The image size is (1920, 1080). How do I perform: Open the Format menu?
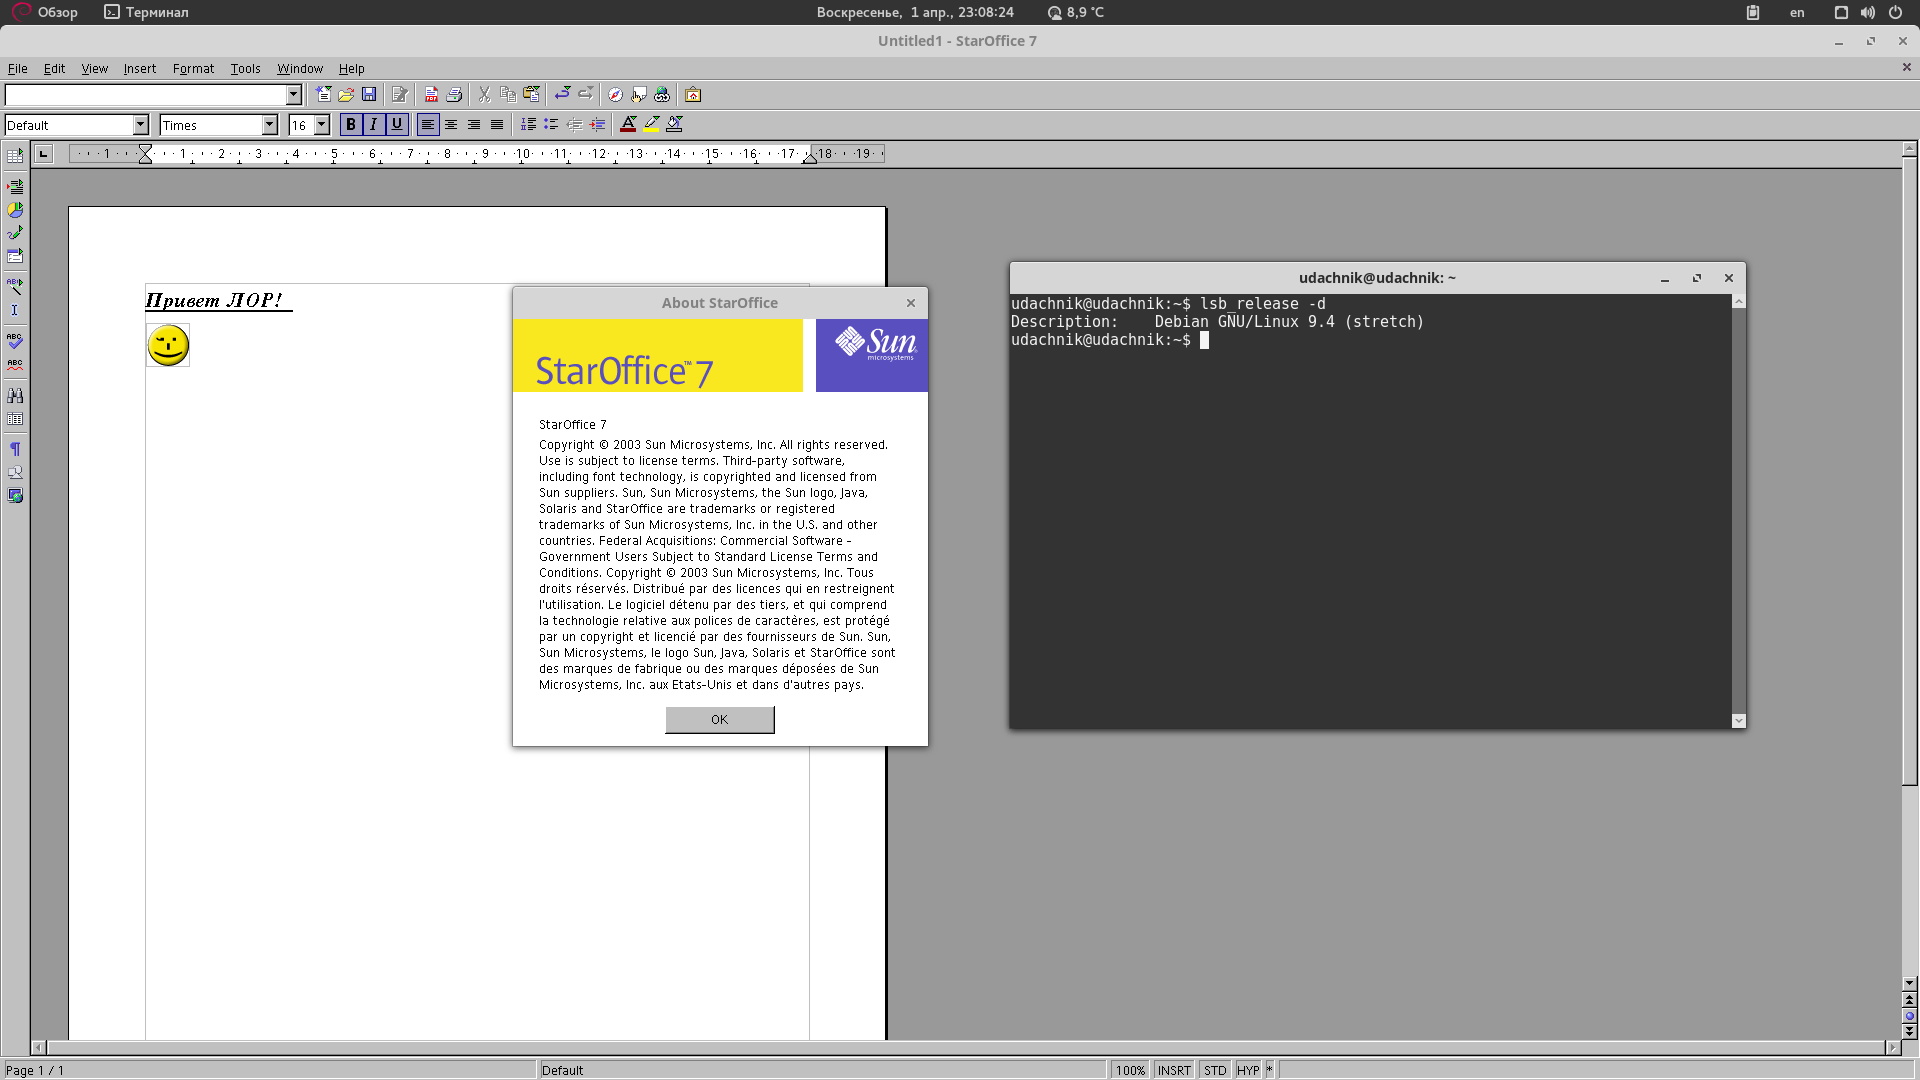(193, 69)
